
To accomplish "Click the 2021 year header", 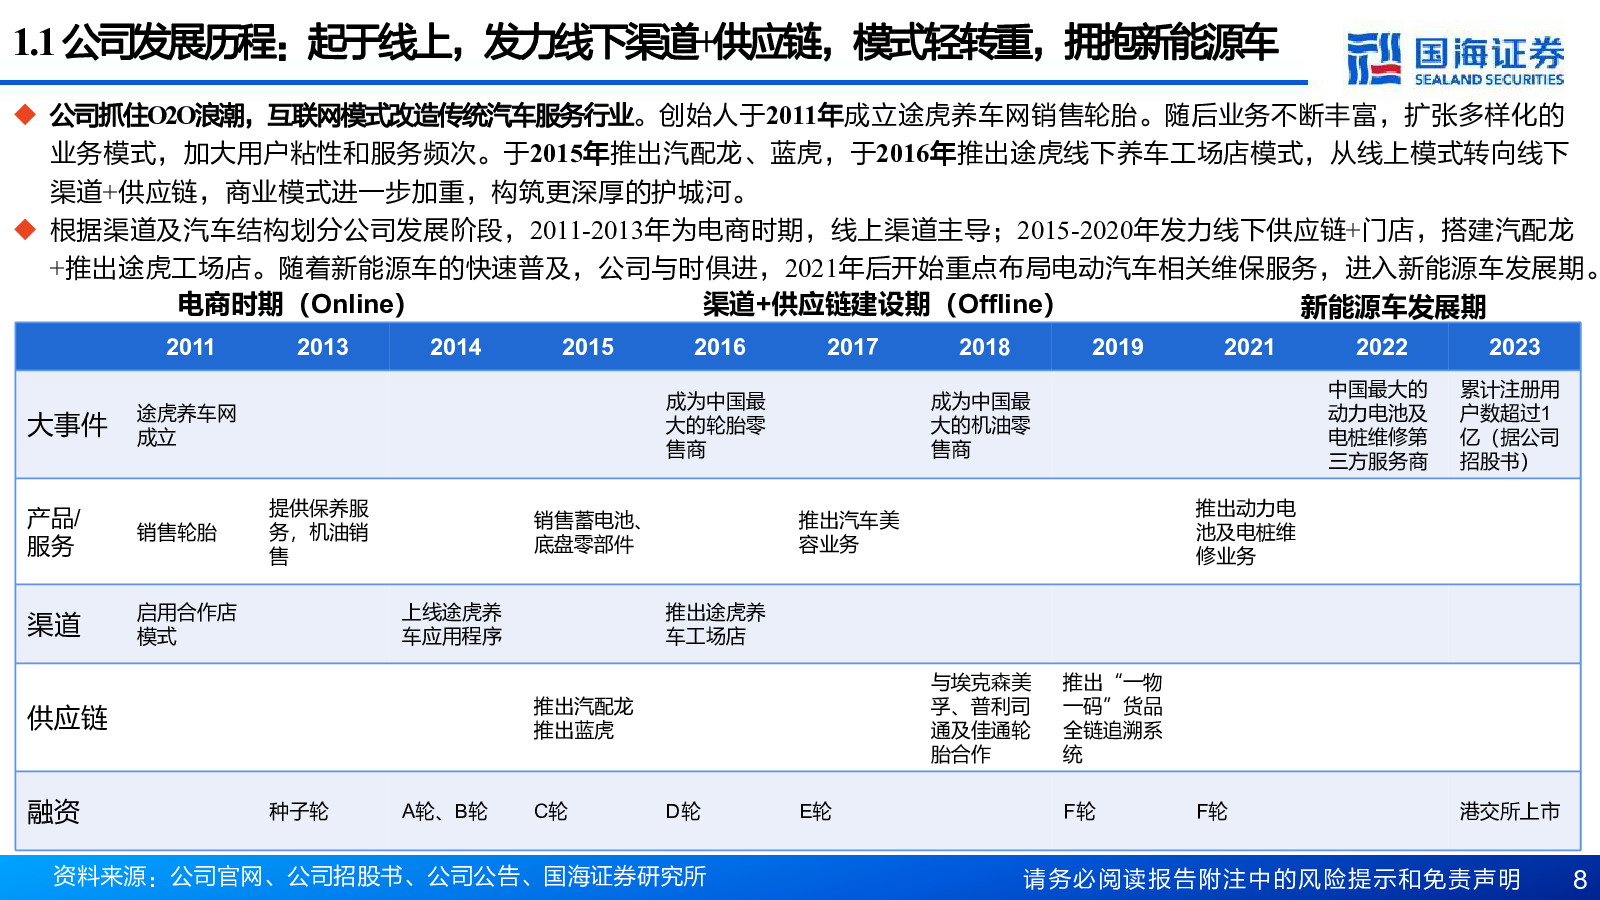I will pyautogui.click(x=1249, y=347).
